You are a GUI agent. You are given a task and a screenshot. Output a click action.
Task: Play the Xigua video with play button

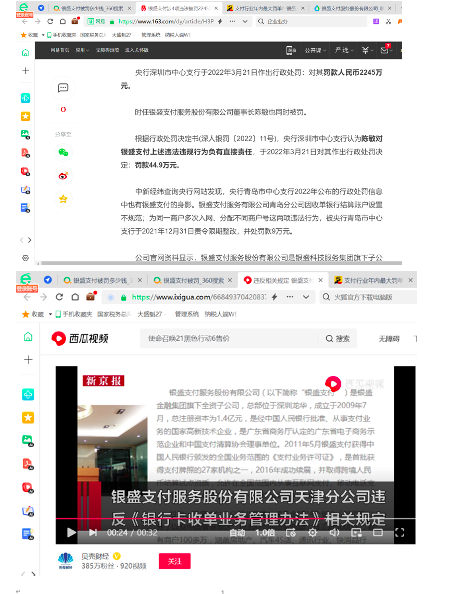click(x=71, y=532)
